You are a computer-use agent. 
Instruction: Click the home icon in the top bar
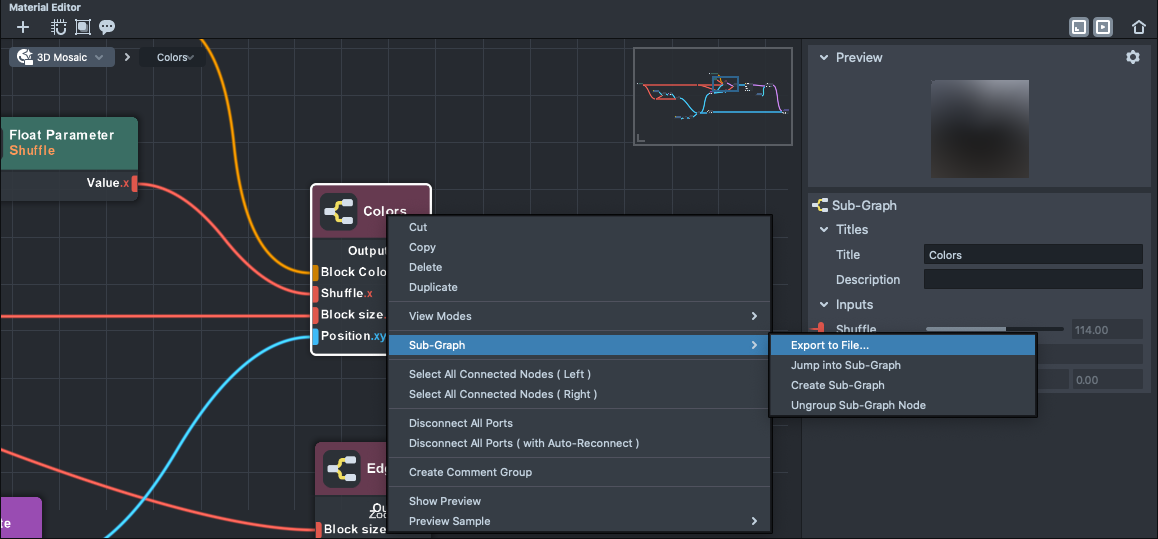(1139, 27)
